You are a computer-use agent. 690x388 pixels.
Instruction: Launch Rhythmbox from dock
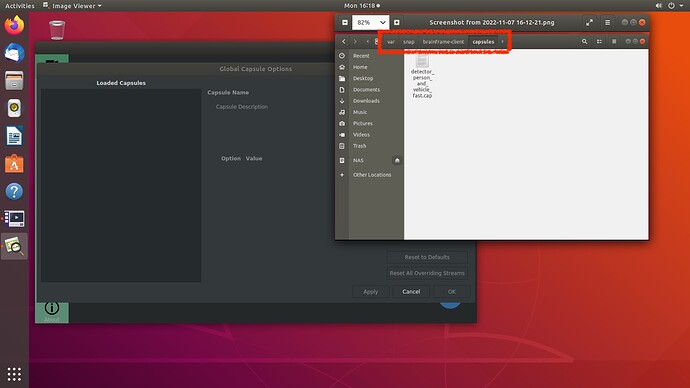pos(14,108)
